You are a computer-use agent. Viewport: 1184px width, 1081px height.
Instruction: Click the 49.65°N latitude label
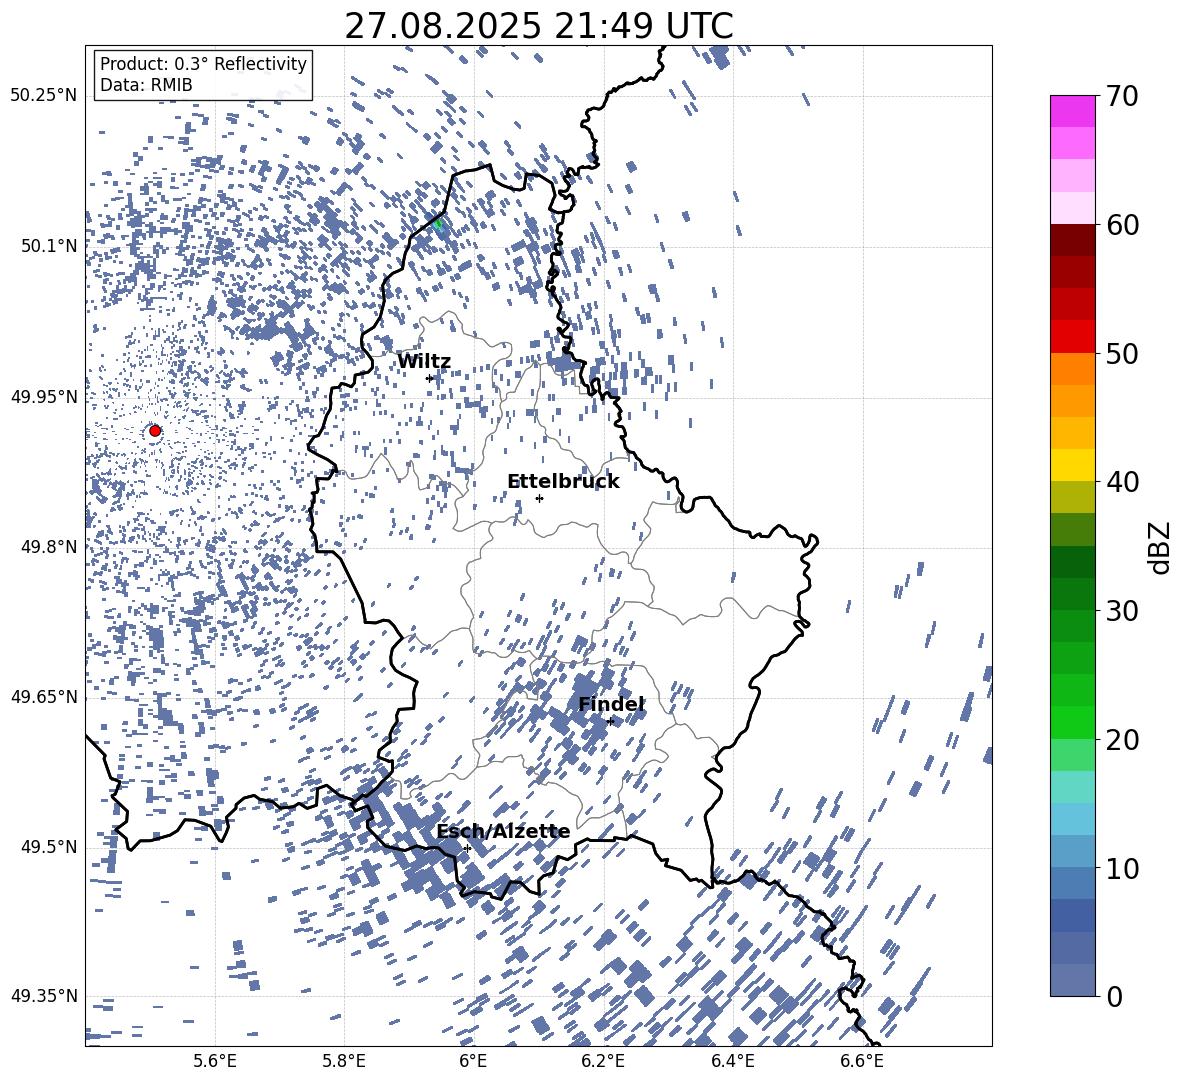coord(44,697)
